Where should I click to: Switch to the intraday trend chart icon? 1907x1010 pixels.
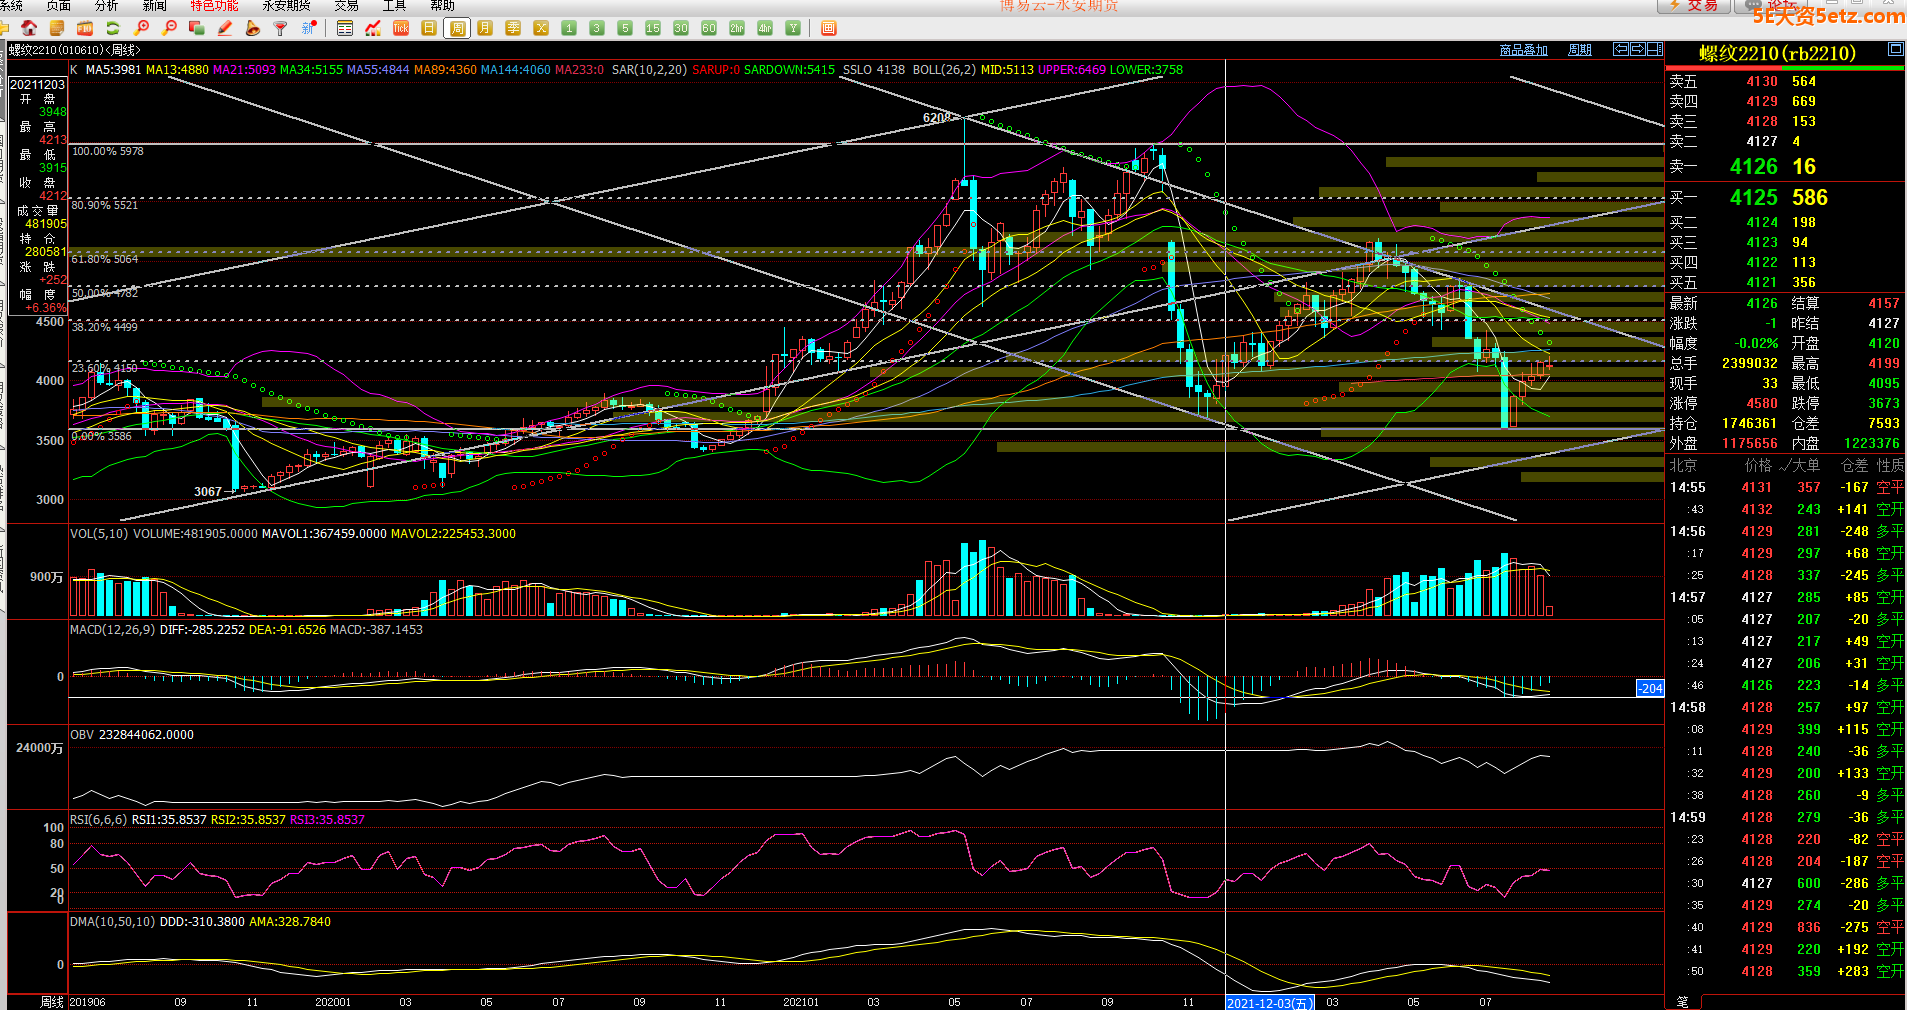click(x=373, y=28)
